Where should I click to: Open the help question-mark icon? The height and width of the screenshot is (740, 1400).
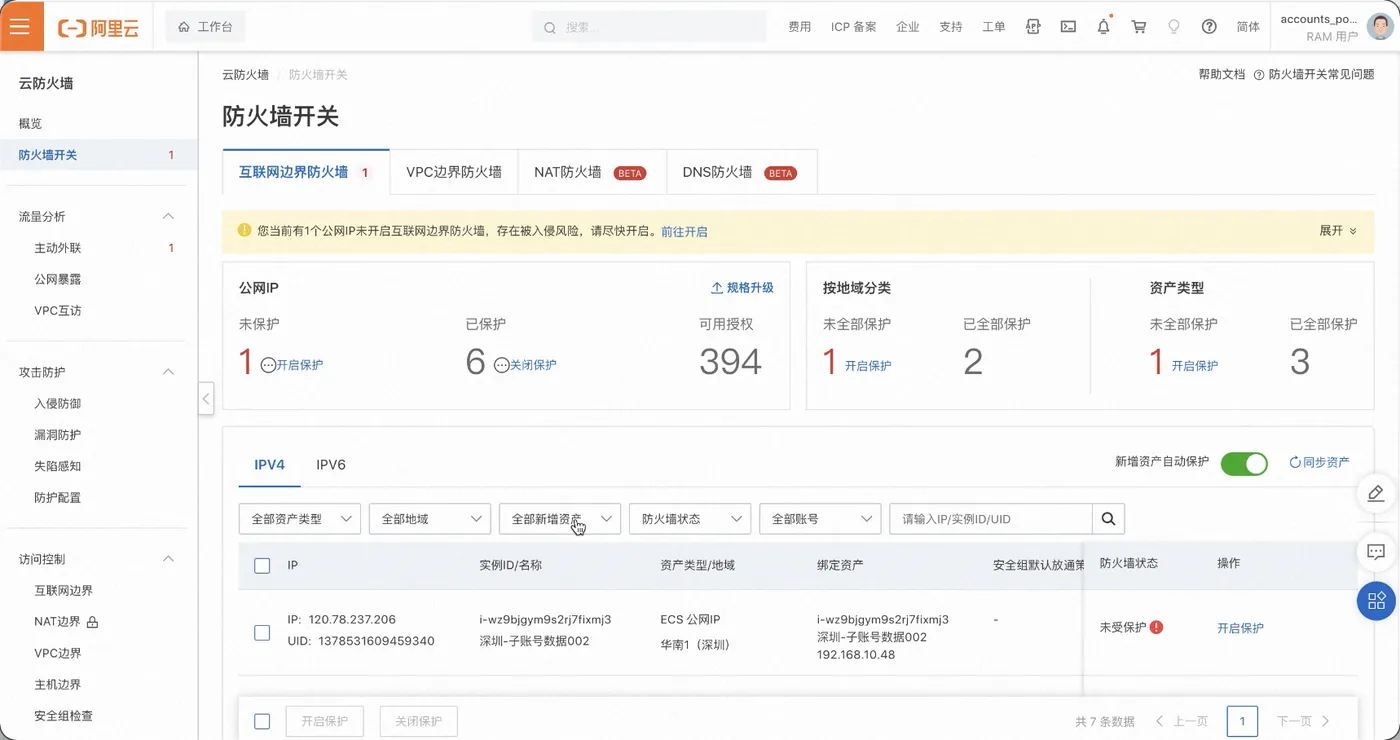[1209, 27]
